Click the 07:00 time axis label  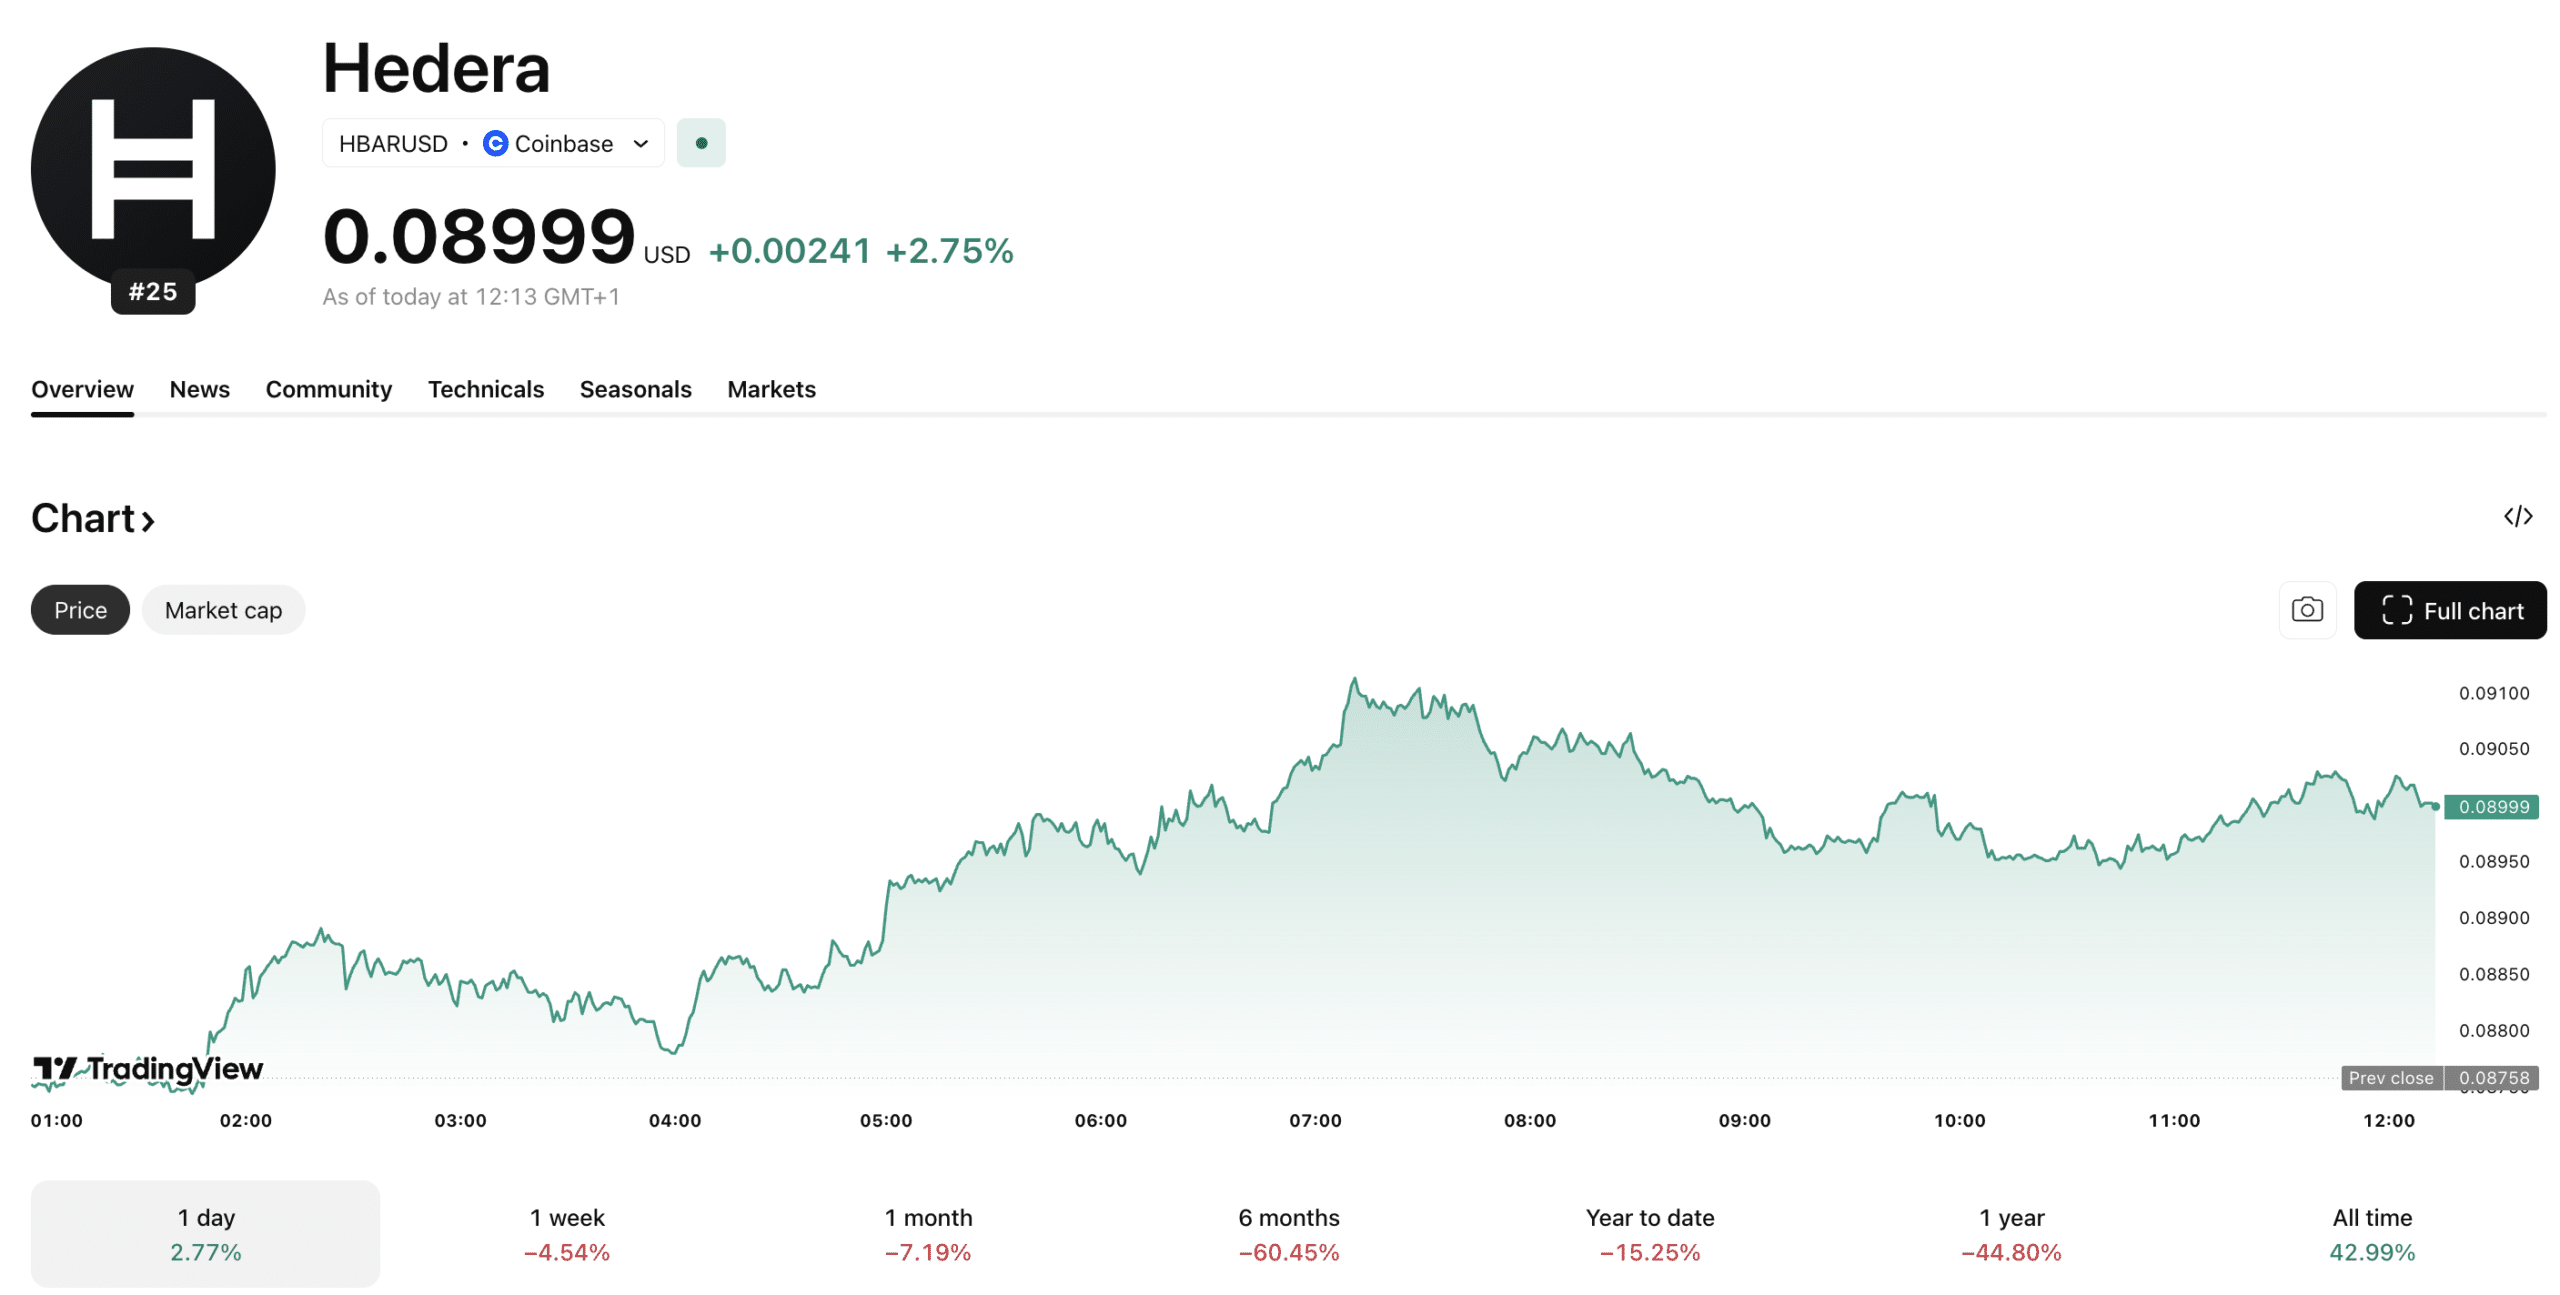click(1315, 1121)
